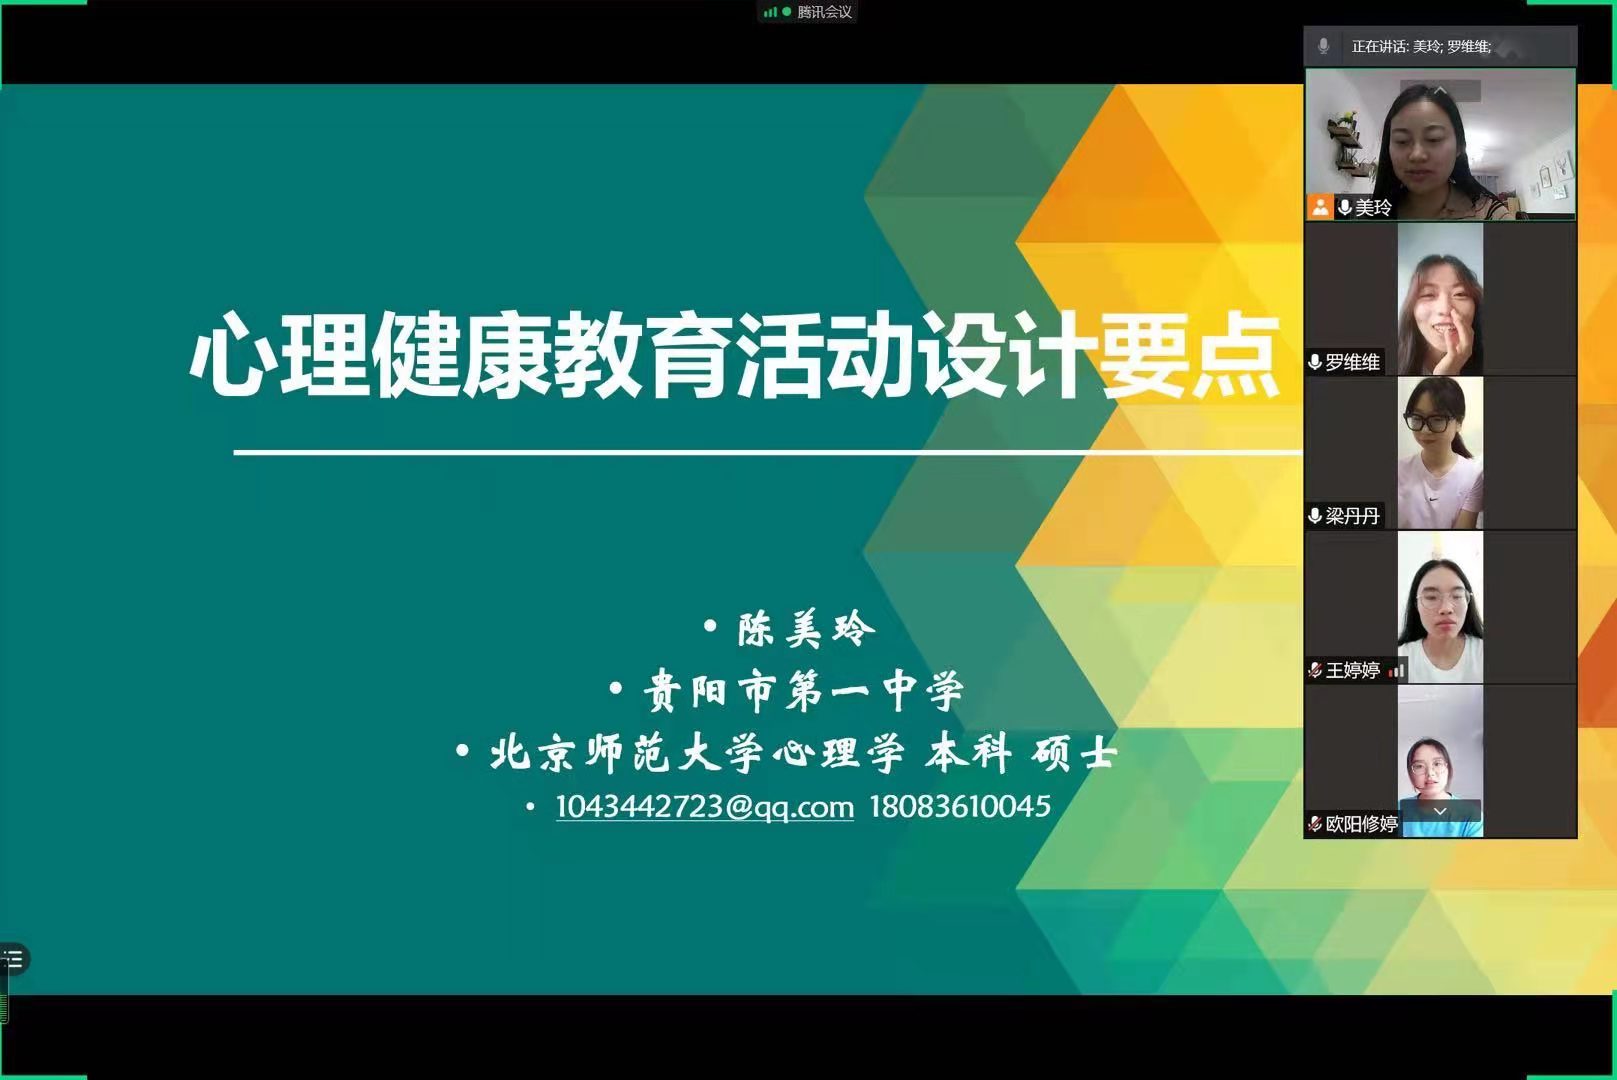The width and height of the screenshot is (1617, 1080).
Task: Click 梁丹丹's microphone icon
Action: tap(1315, 516)
